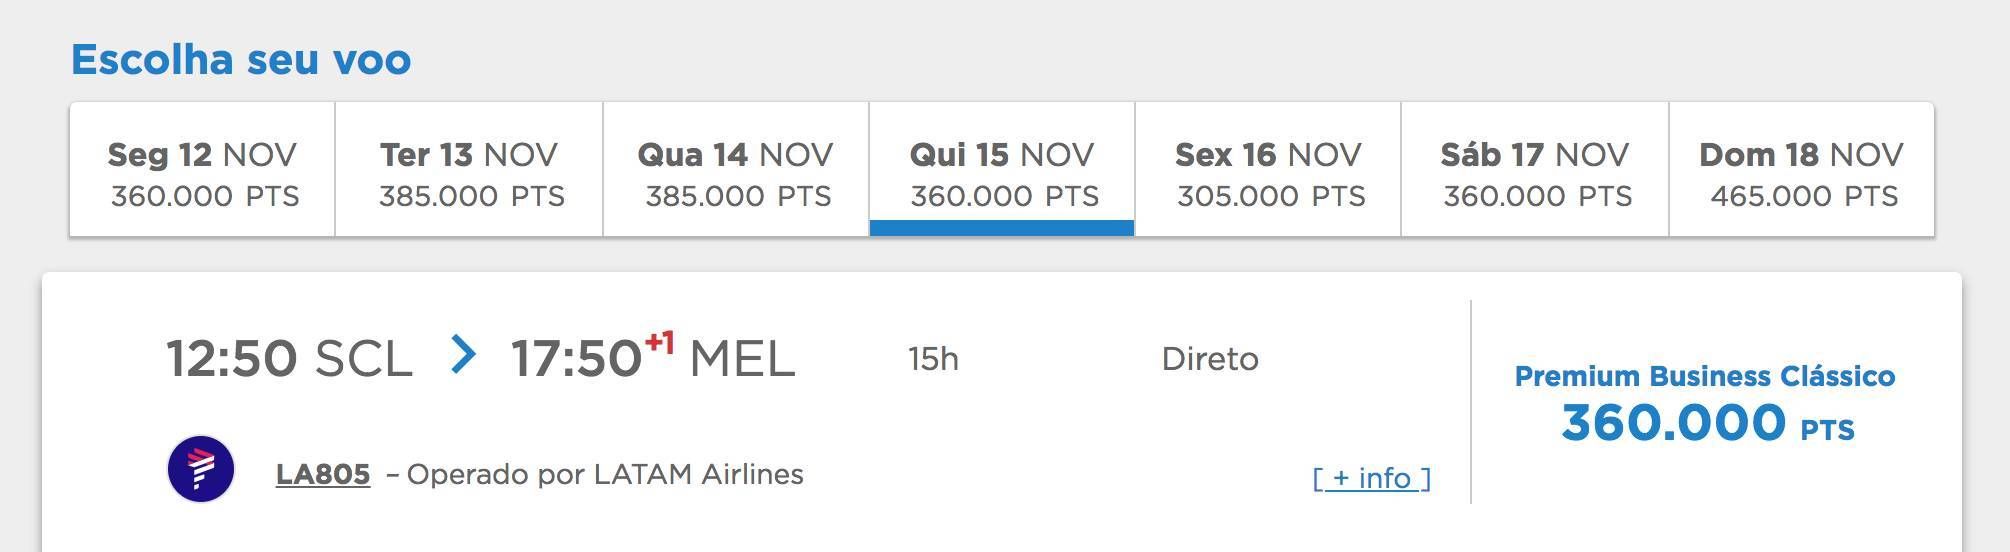Image resolution: width=2010 pixels, height=552 pixels.
Task: Choose Qua 14 NOV with 385.000 PTS
Action: [x=736, y=169]
